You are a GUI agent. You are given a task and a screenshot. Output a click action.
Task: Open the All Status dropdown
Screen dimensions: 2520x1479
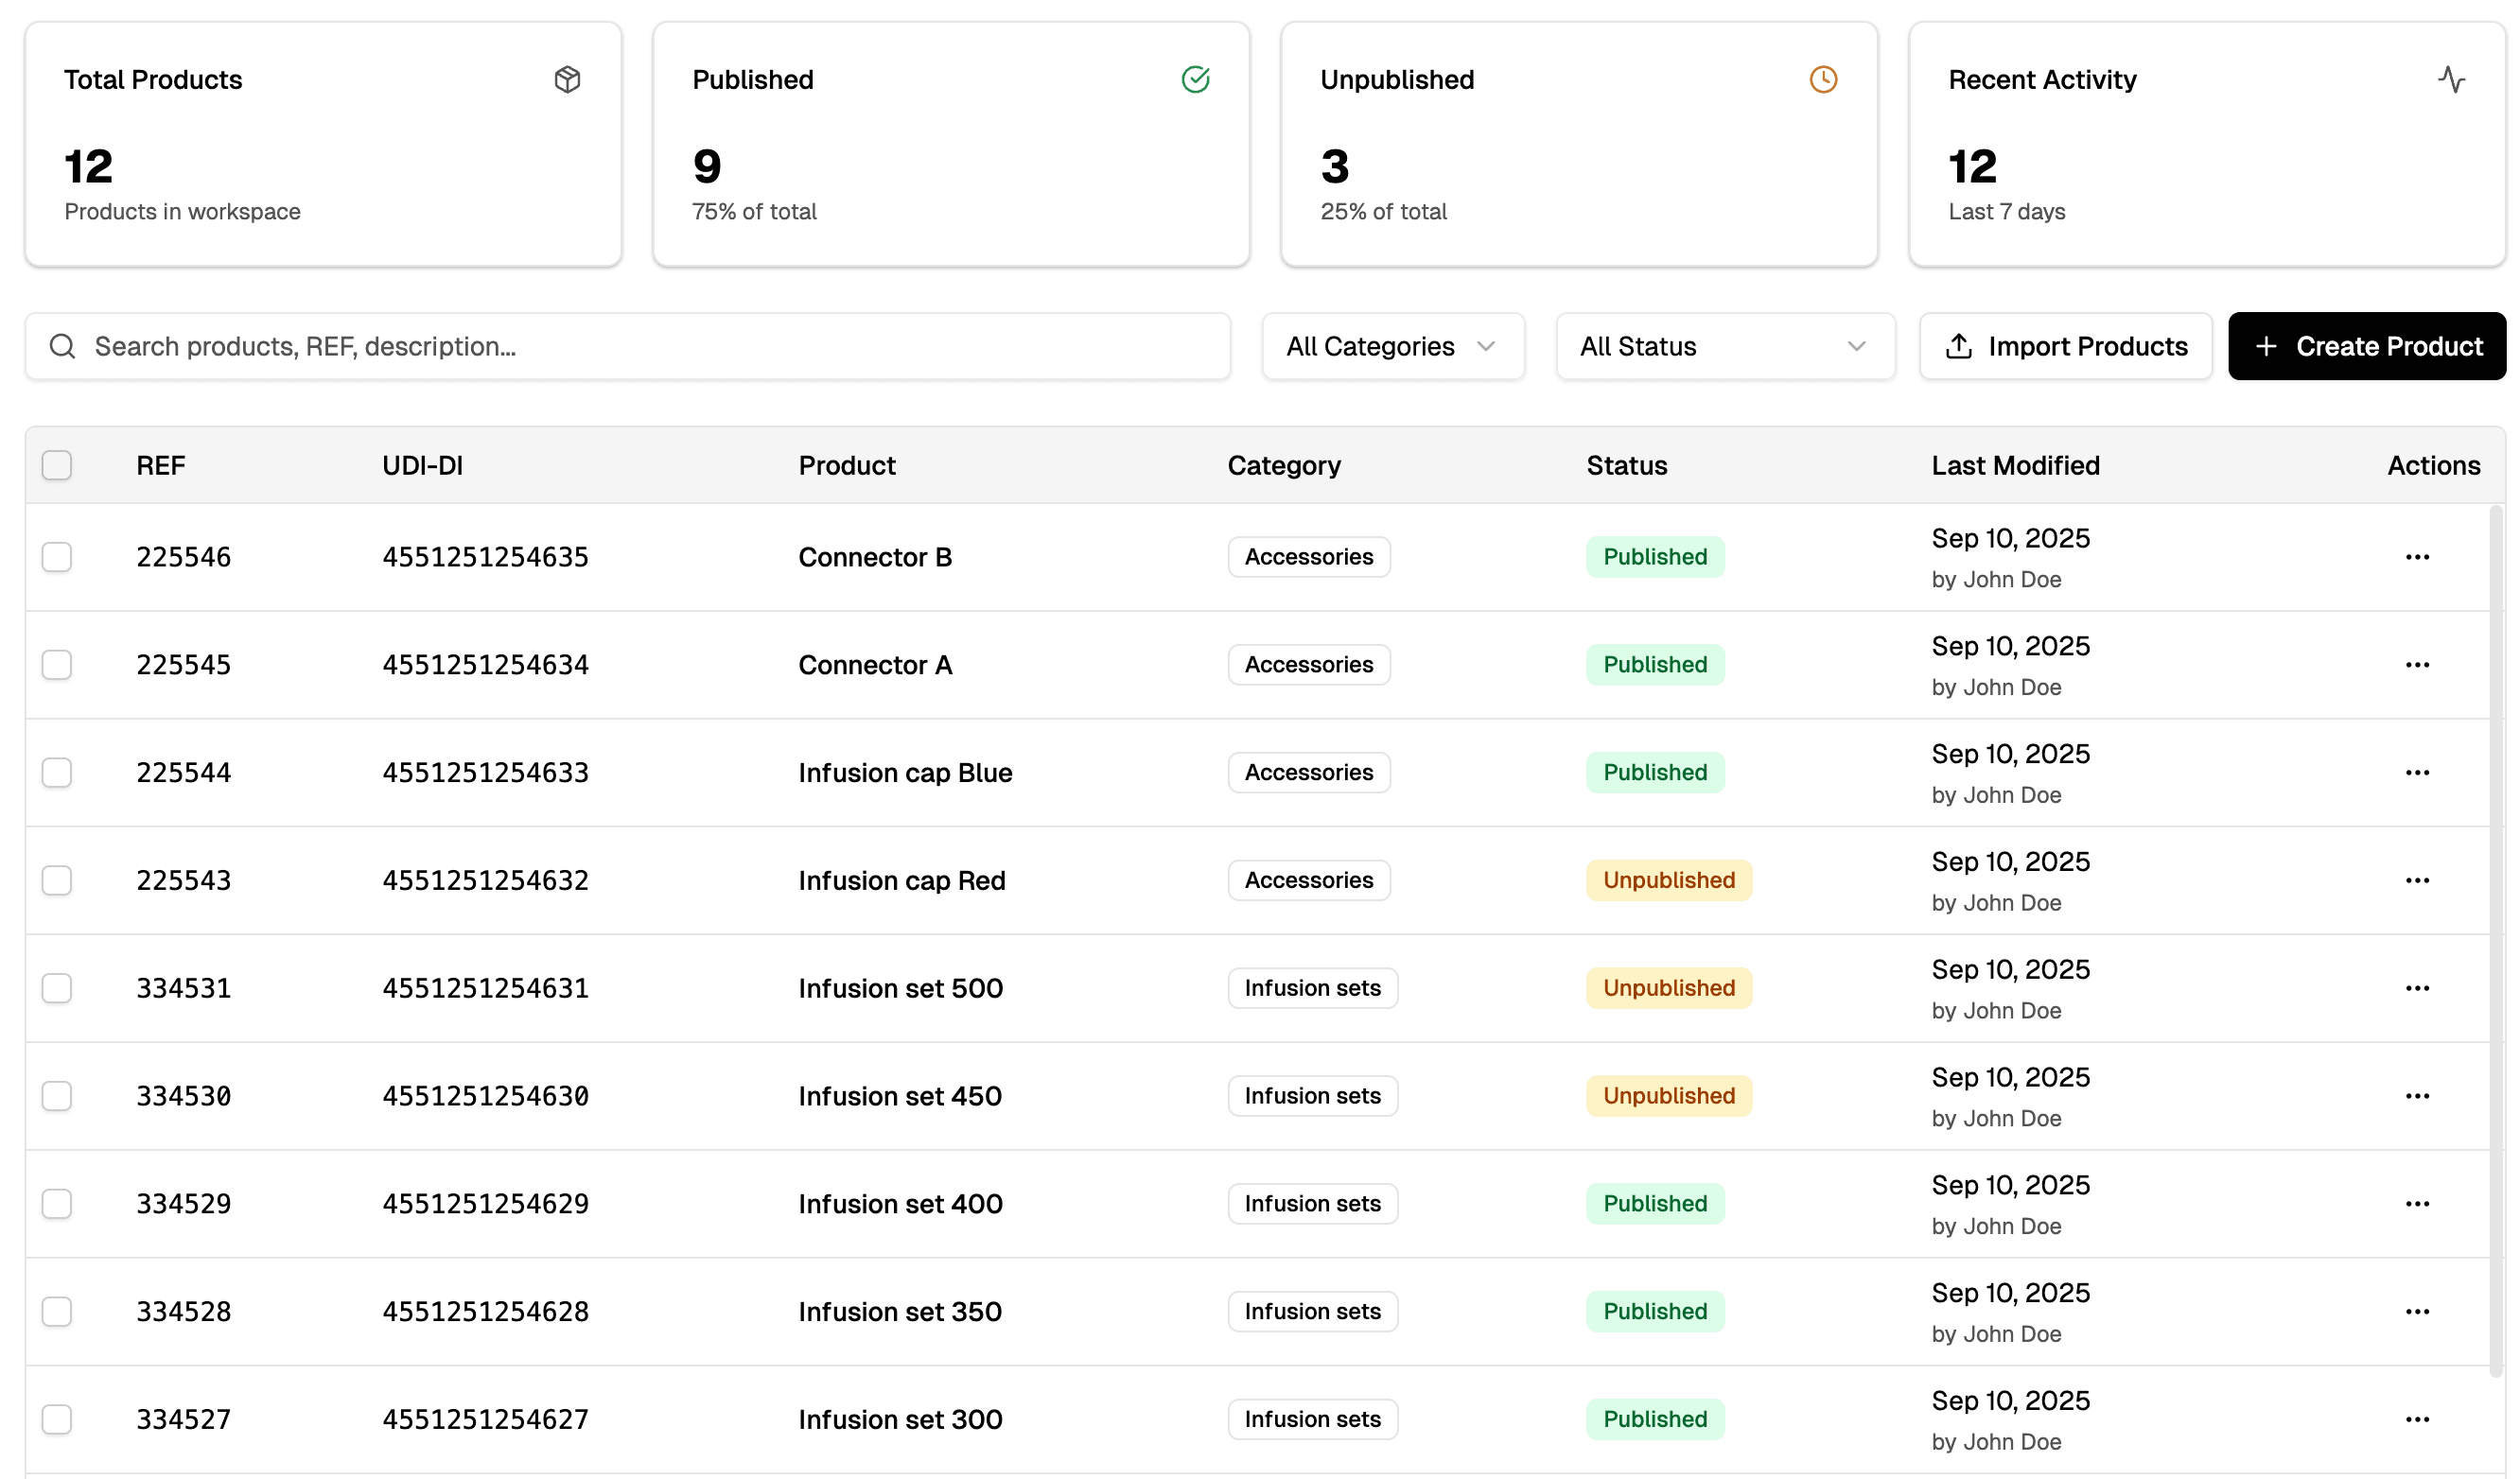1725,346
